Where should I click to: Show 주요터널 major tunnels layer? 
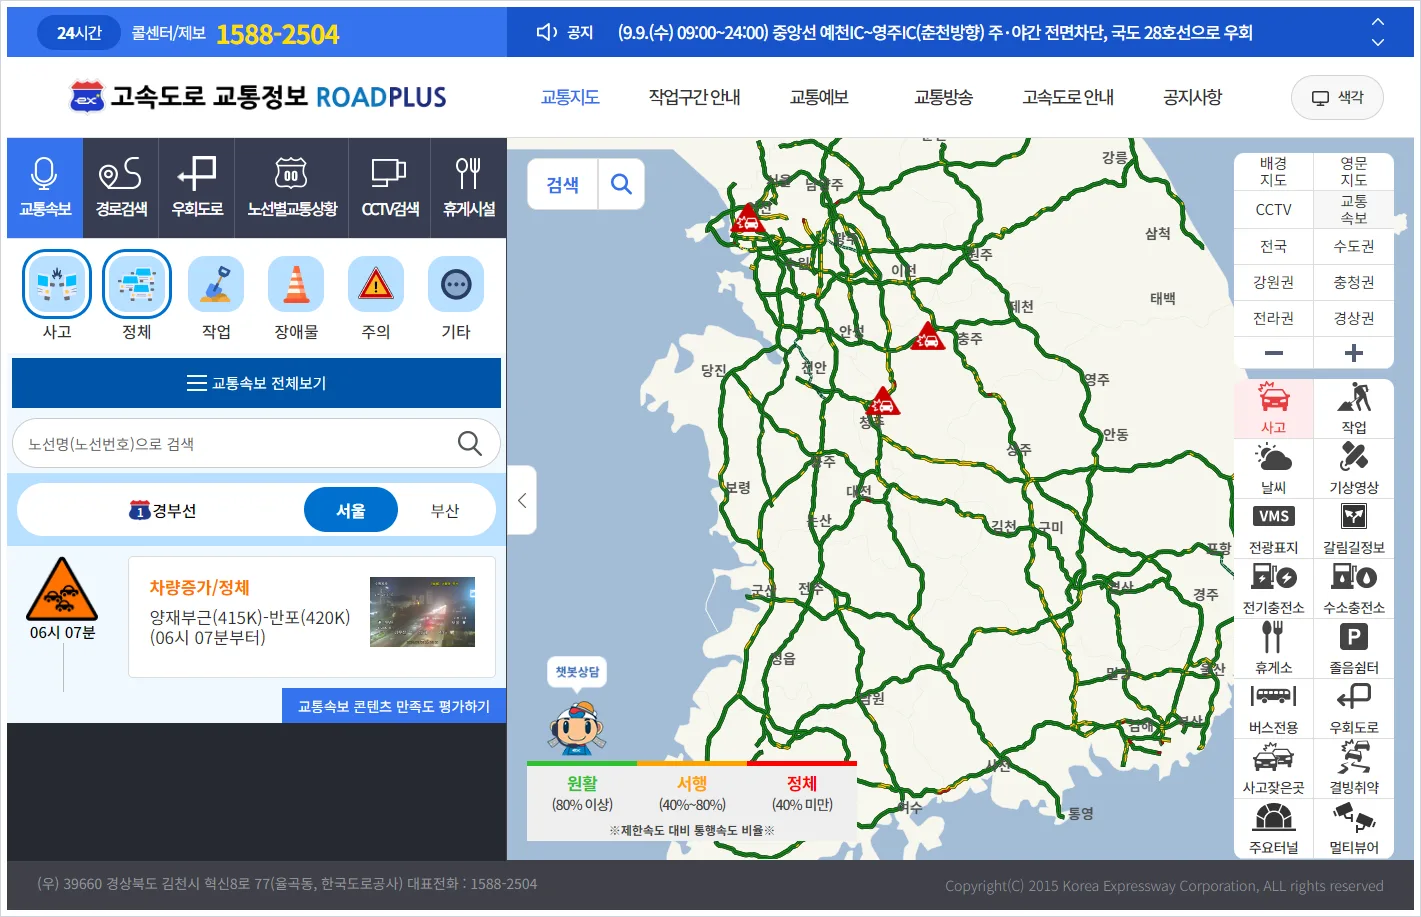pyautogui.click(x=1273, y=829)
